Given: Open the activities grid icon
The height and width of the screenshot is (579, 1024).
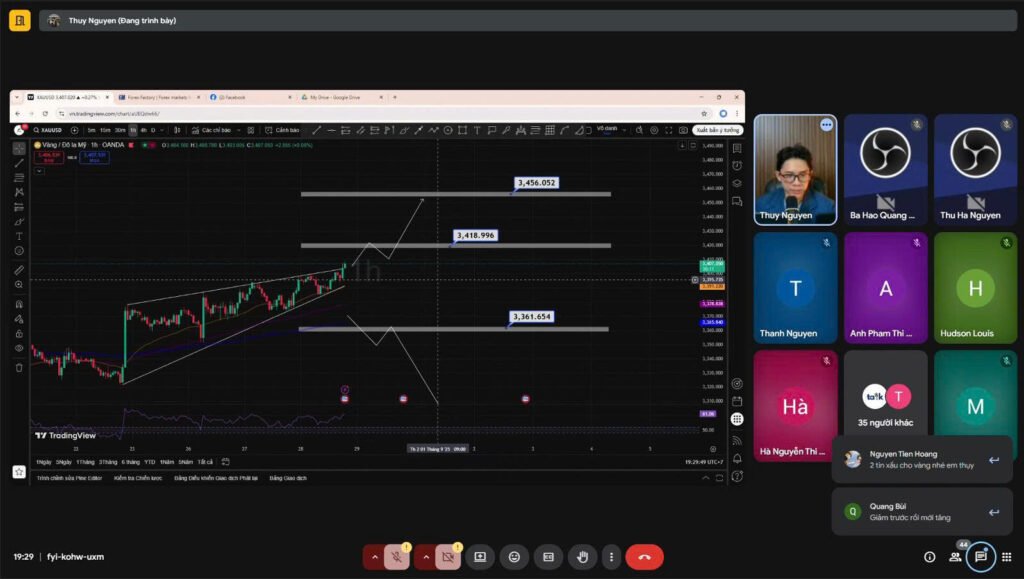Looking at the screenshot, I should tap(1006, 557).
